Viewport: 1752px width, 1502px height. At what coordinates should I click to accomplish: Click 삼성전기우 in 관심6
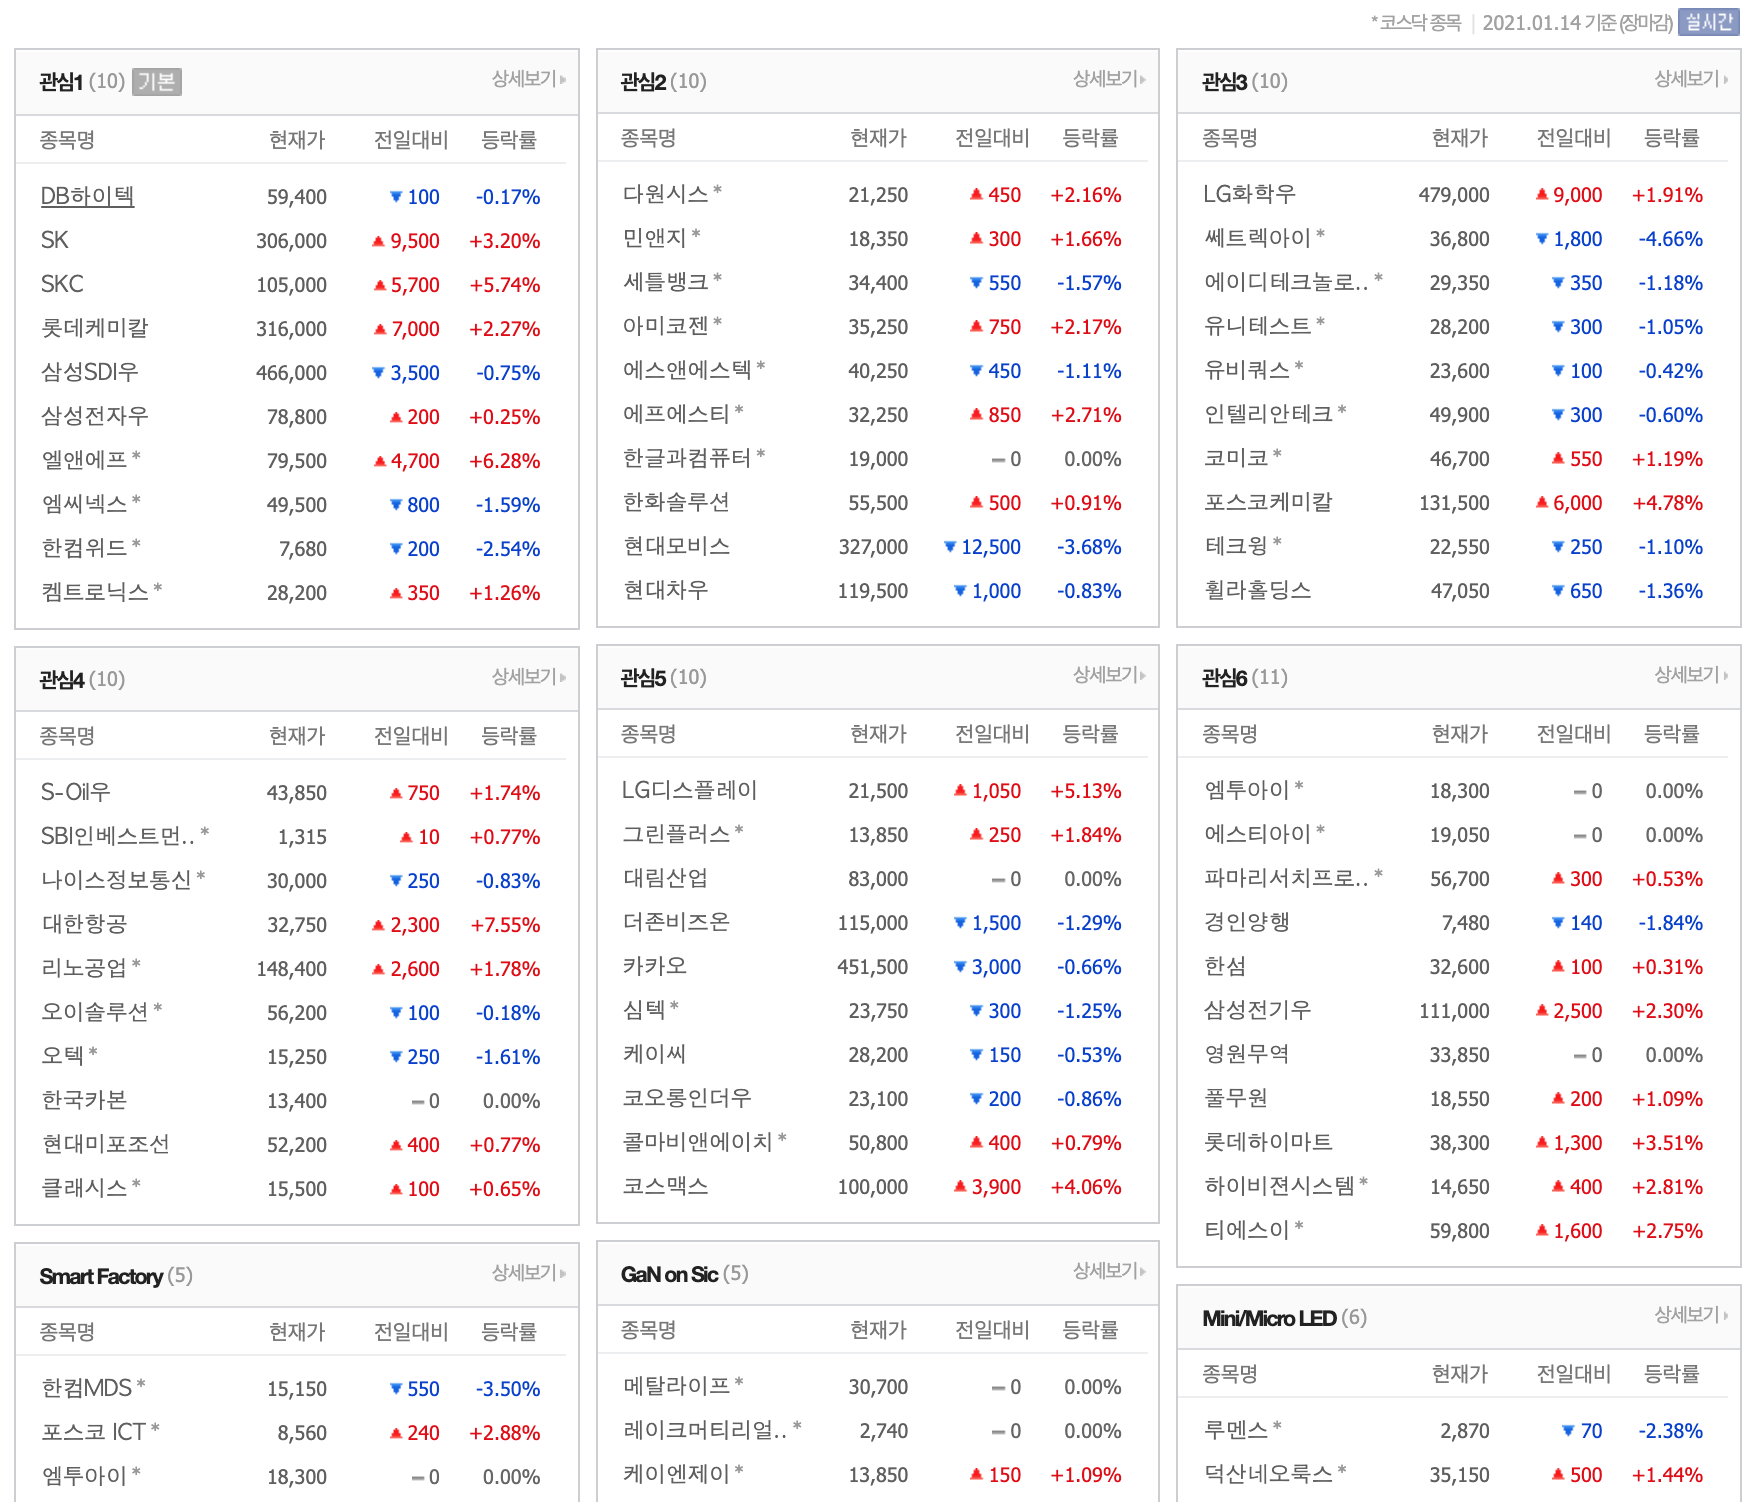click(1258, 1010)
